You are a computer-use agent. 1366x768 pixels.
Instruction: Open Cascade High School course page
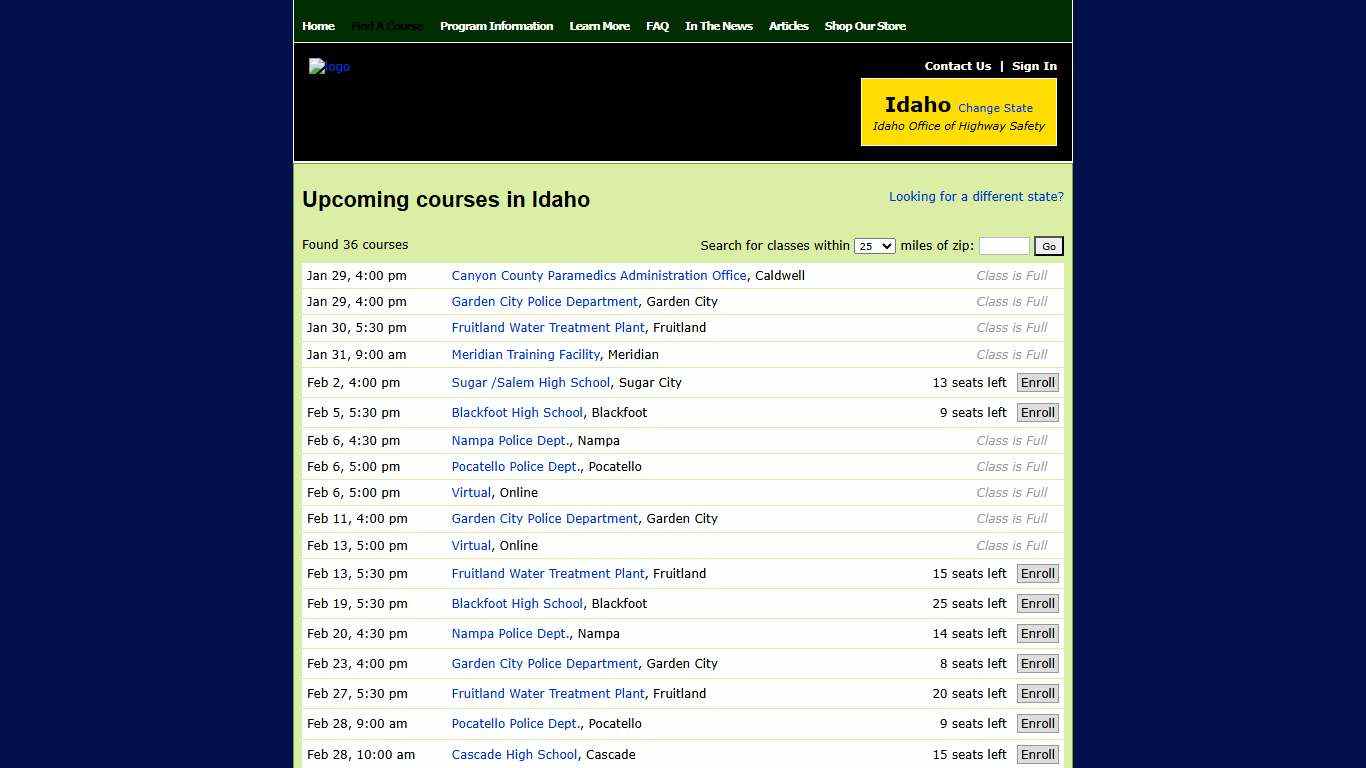coord(514,754)
